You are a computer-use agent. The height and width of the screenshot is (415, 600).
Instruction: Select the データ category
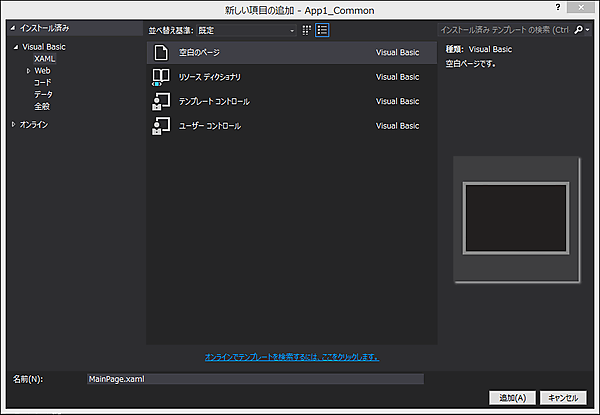(x=43, y=94)
